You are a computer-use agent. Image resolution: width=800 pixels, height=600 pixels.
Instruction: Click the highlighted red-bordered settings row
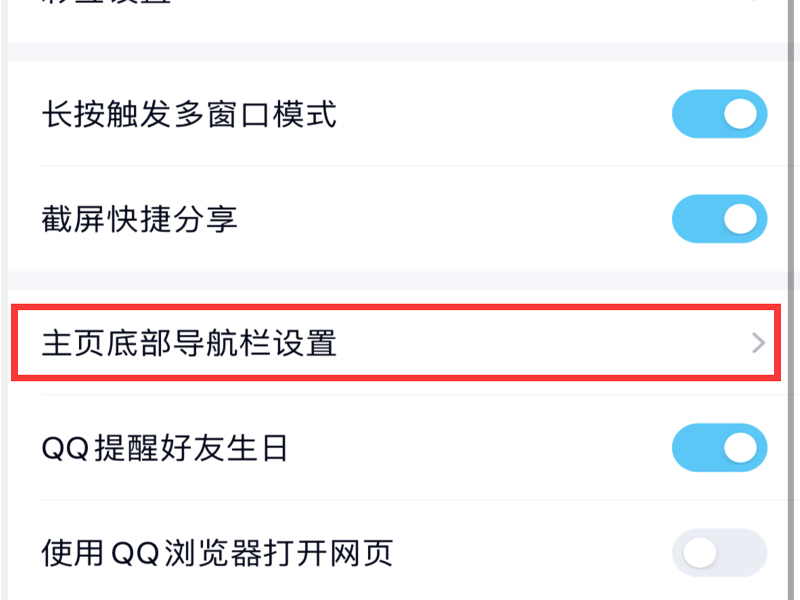click(x=395, y=344)
